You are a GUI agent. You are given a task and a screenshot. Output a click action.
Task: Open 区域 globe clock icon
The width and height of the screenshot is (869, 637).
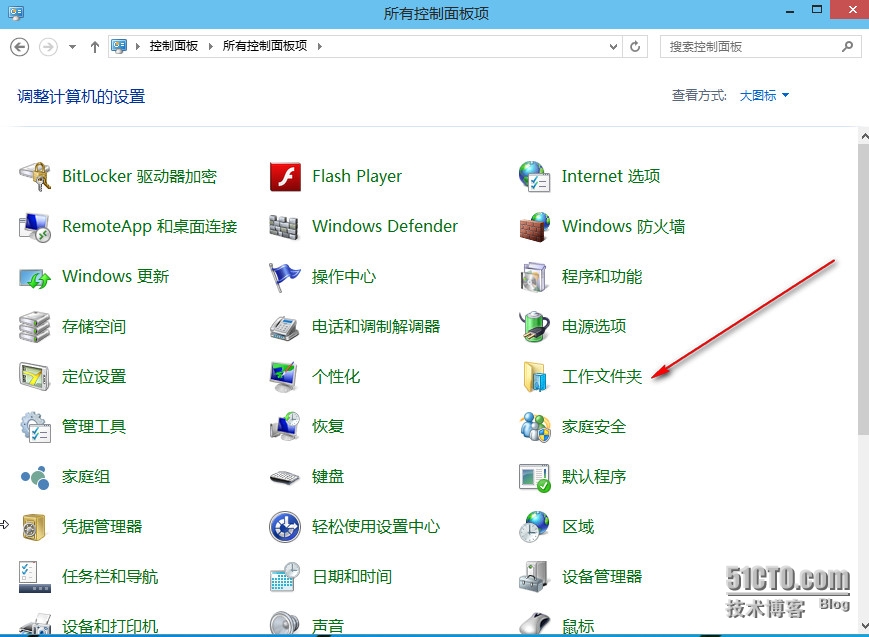[x=534, y=527]
